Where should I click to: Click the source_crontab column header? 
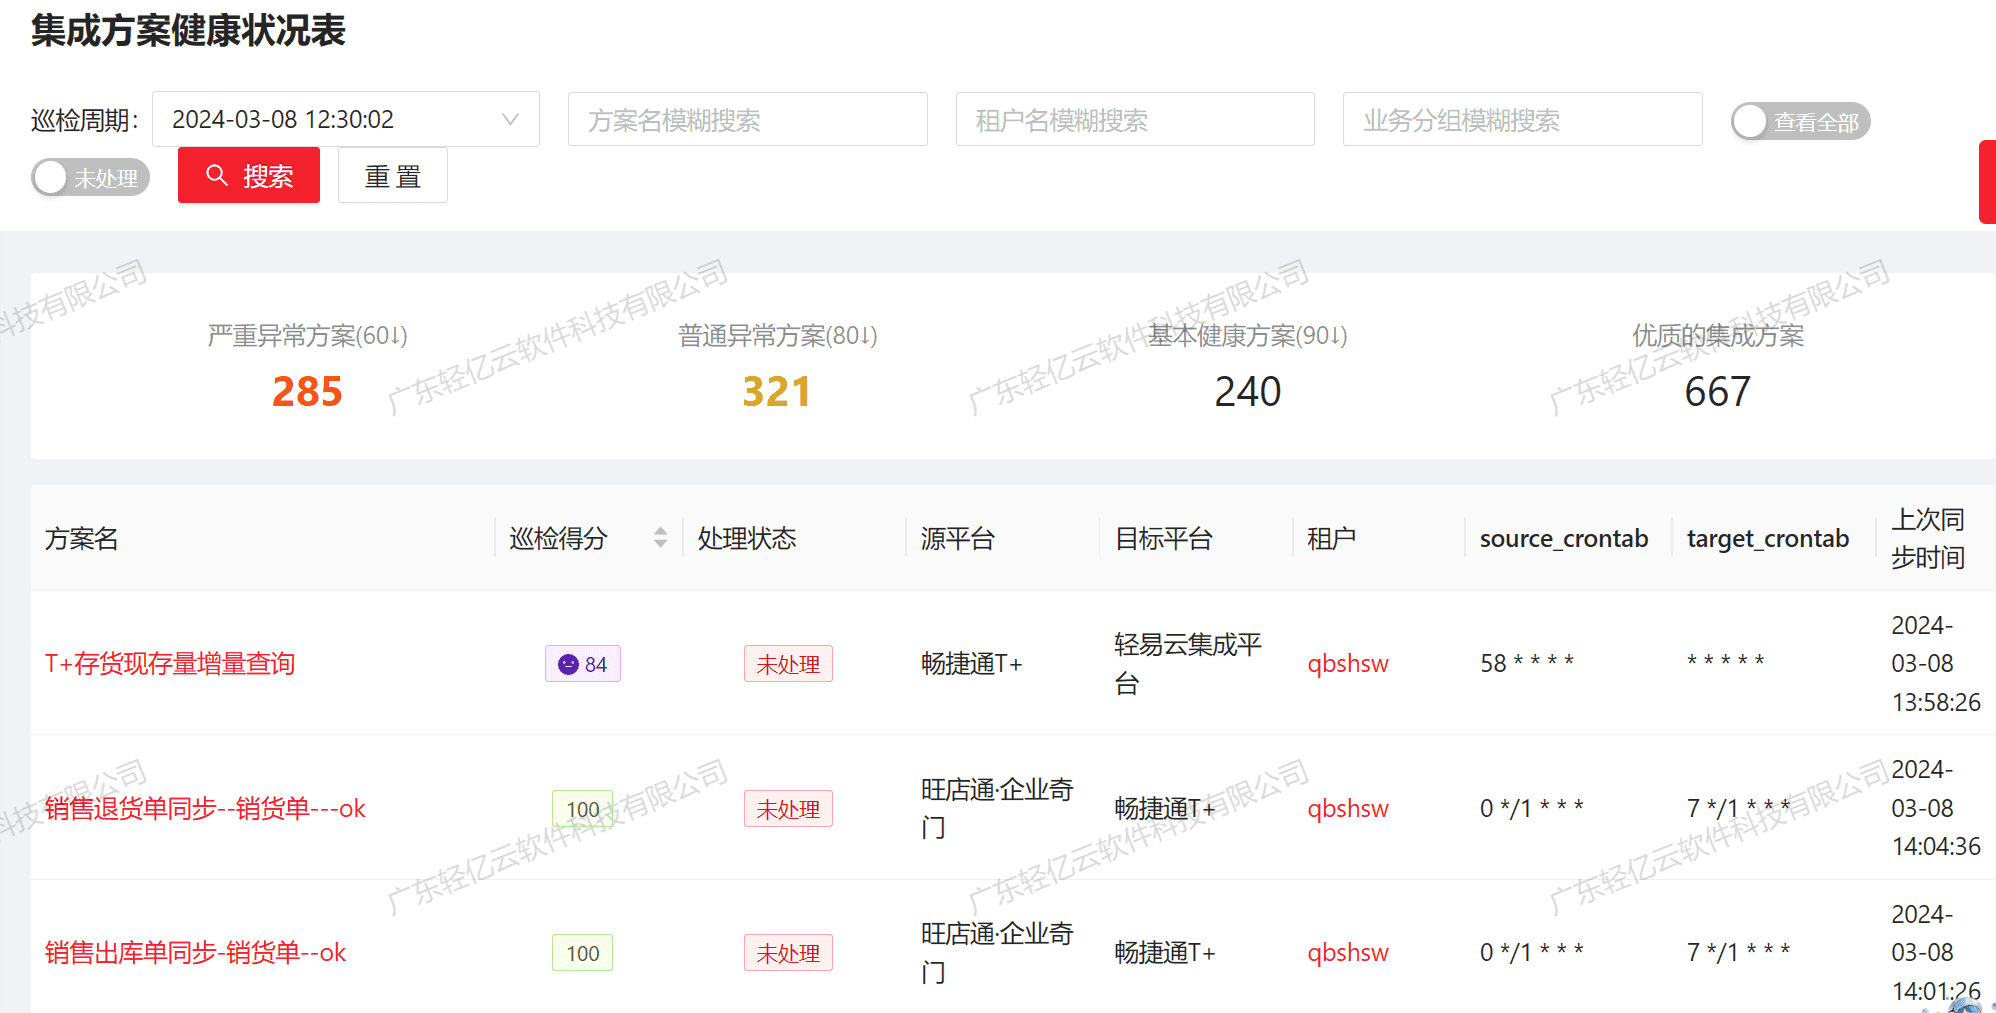pyautogui.click(x=1564, y=538)
